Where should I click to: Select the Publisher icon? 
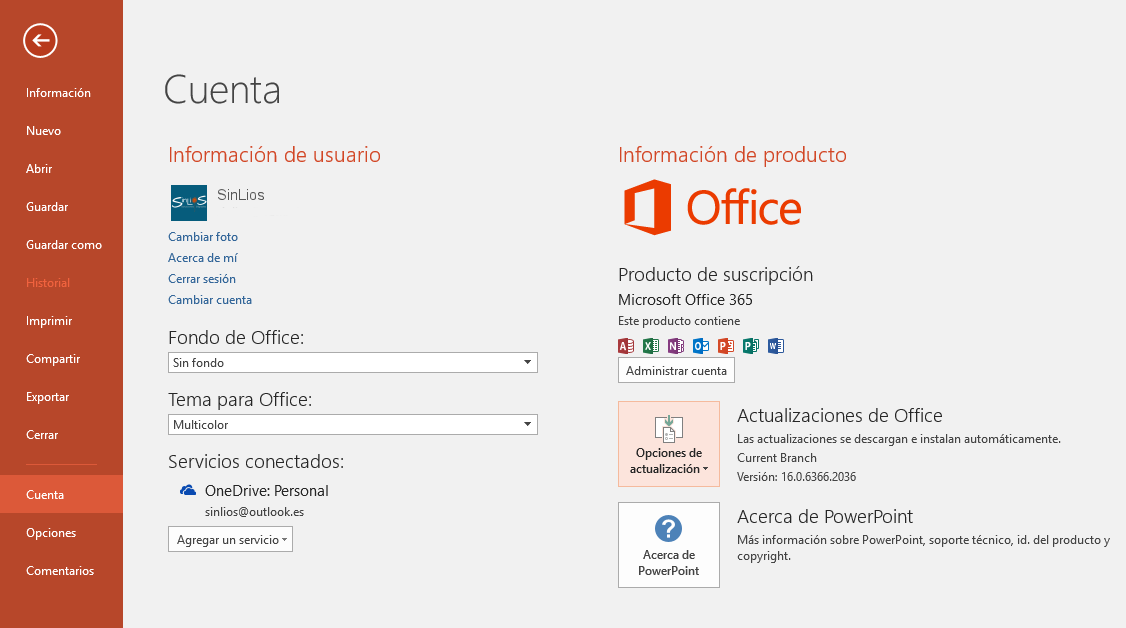751,346
